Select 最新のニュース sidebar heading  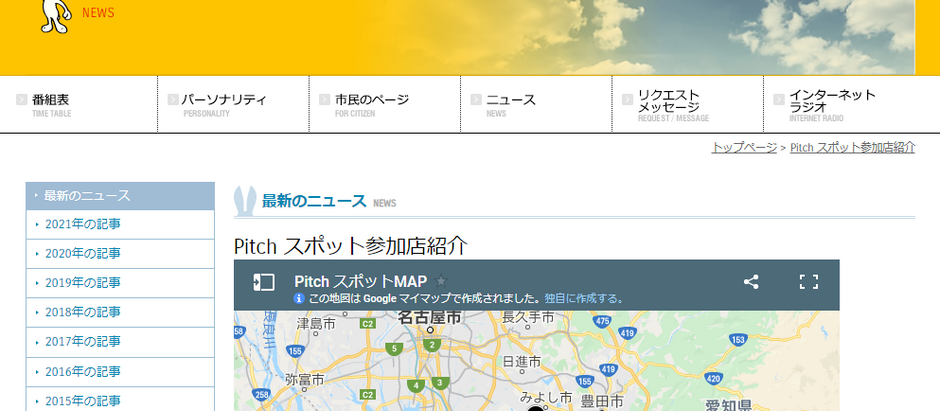[x=120, y=196]
